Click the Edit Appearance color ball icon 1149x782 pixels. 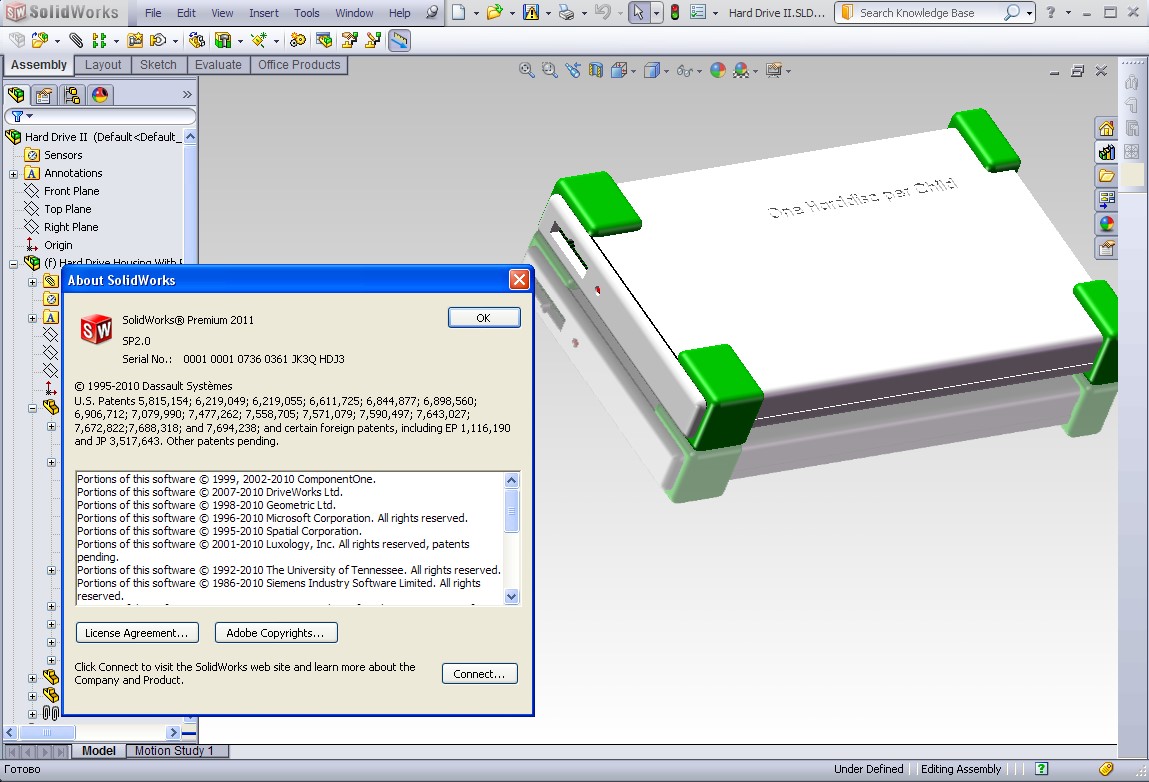(718, 70)
